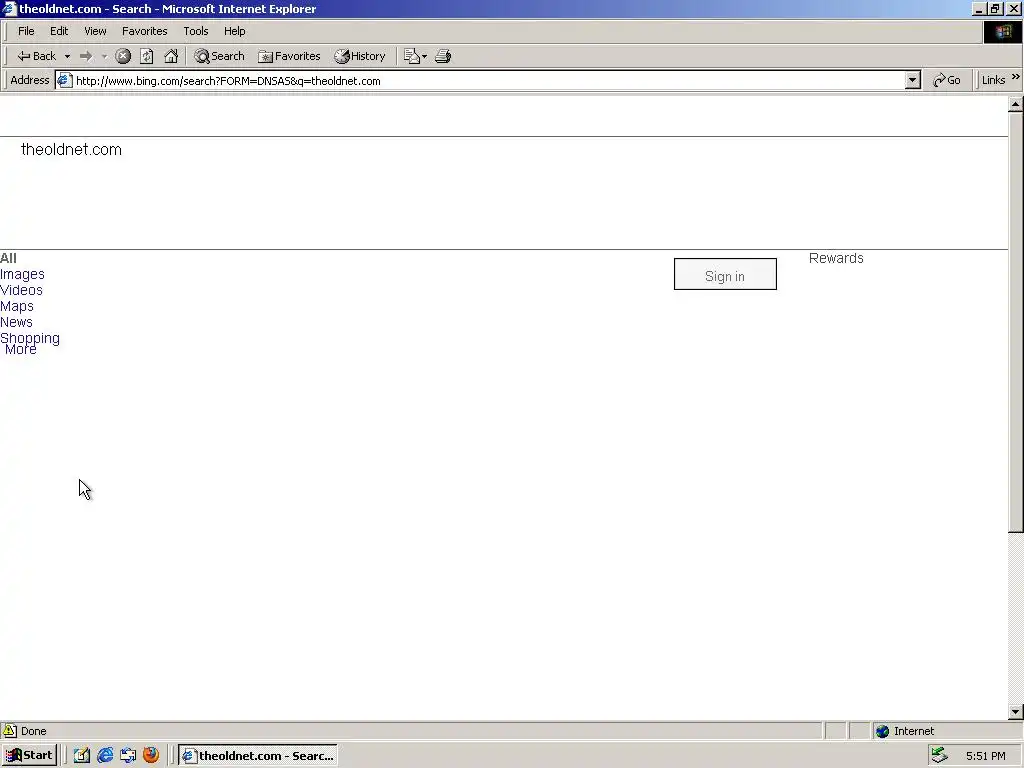
Task: Open the File menu
Action: coord(26,31)
